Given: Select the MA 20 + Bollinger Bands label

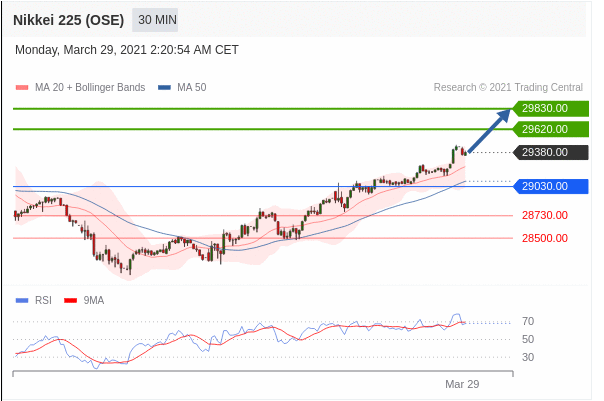Looking at the screenshot, I should pos(90,87).
